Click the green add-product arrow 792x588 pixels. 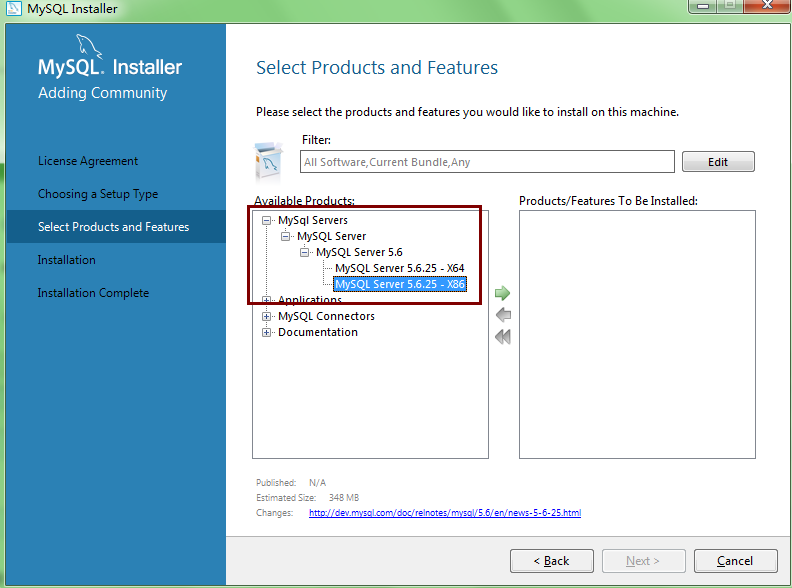click(503, 293)
